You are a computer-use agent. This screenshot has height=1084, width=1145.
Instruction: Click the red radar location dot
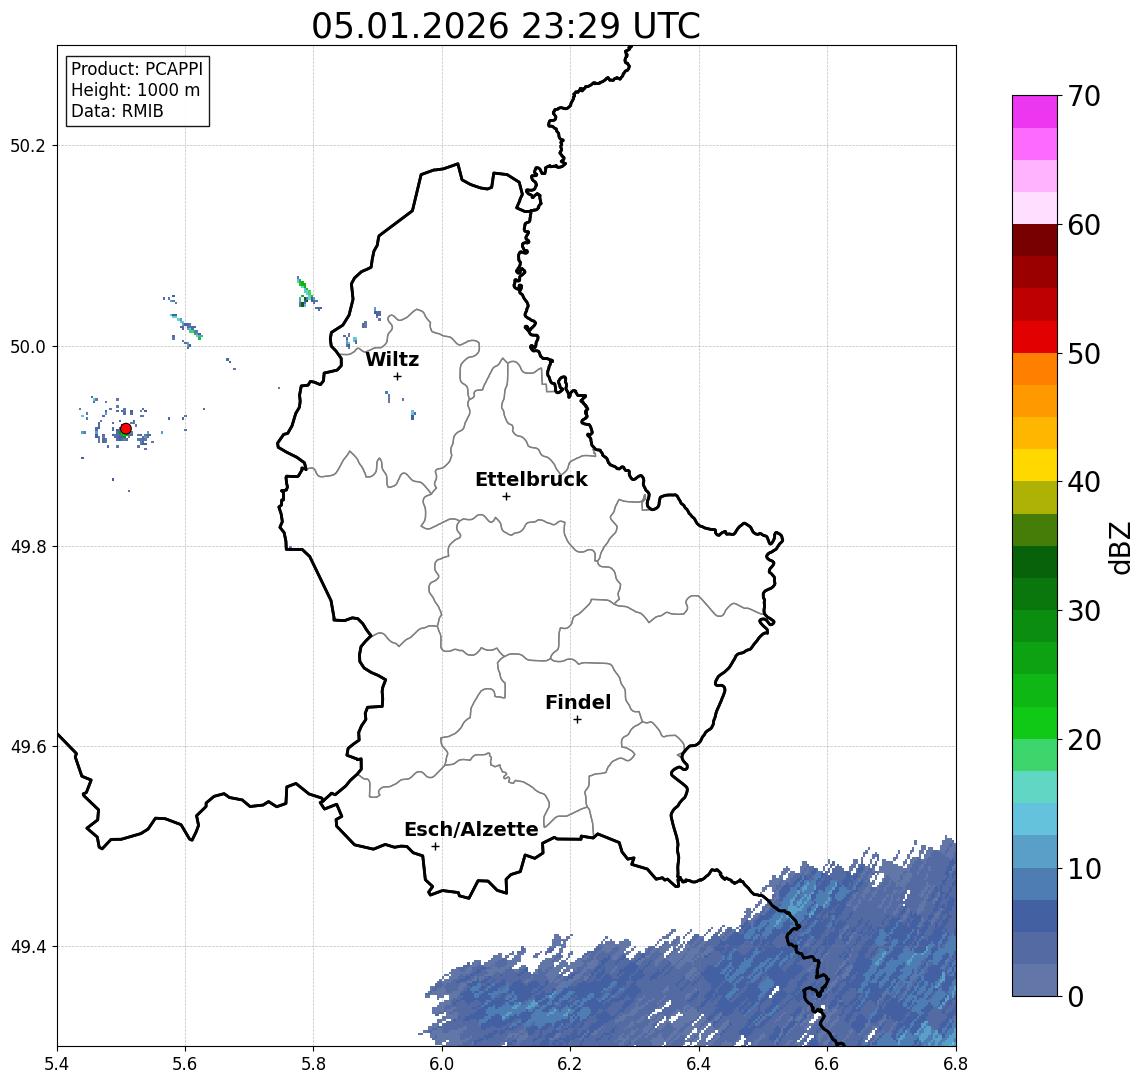pyautogui.click(x=126, y=429)
